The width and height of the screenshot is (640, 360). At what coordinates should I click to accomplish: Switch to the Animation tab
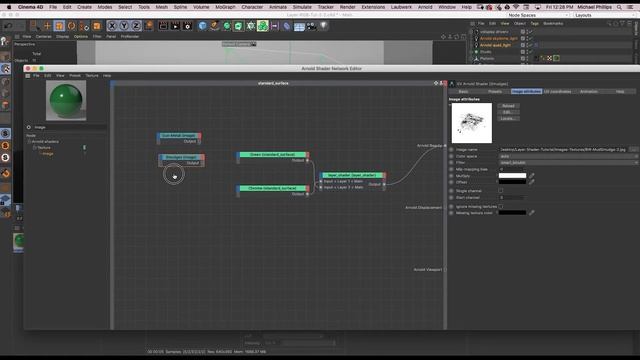(x=589, y=91)
